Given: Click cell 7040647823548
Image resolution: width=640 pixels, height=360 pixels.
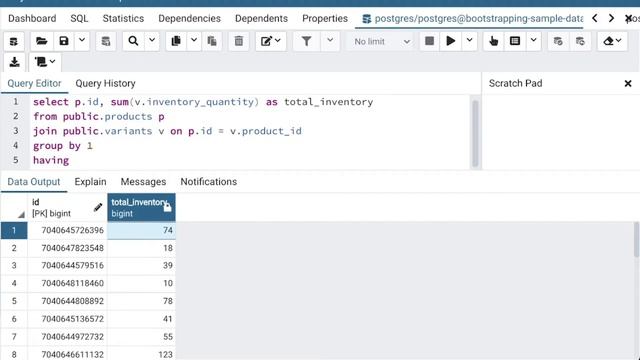Looking at the screenshot, I should tap(67, 248).
